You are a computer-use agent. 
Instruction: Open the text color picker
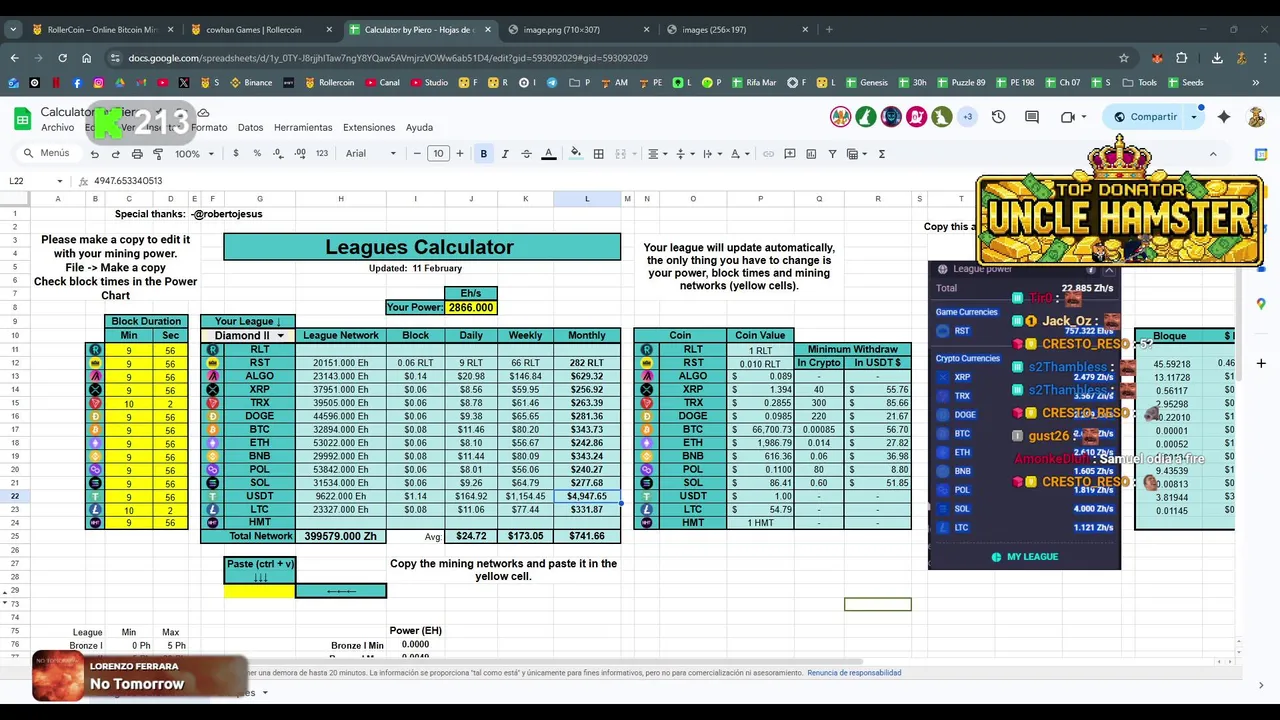tap(548, 154)
